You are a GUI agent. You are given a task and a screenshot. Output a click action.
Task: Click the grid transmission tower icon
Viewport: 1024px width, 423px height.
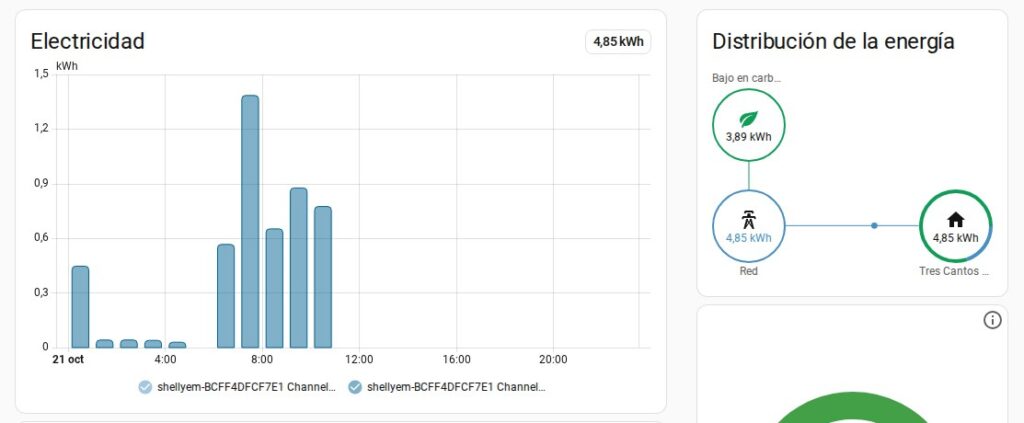pos(748,220)
